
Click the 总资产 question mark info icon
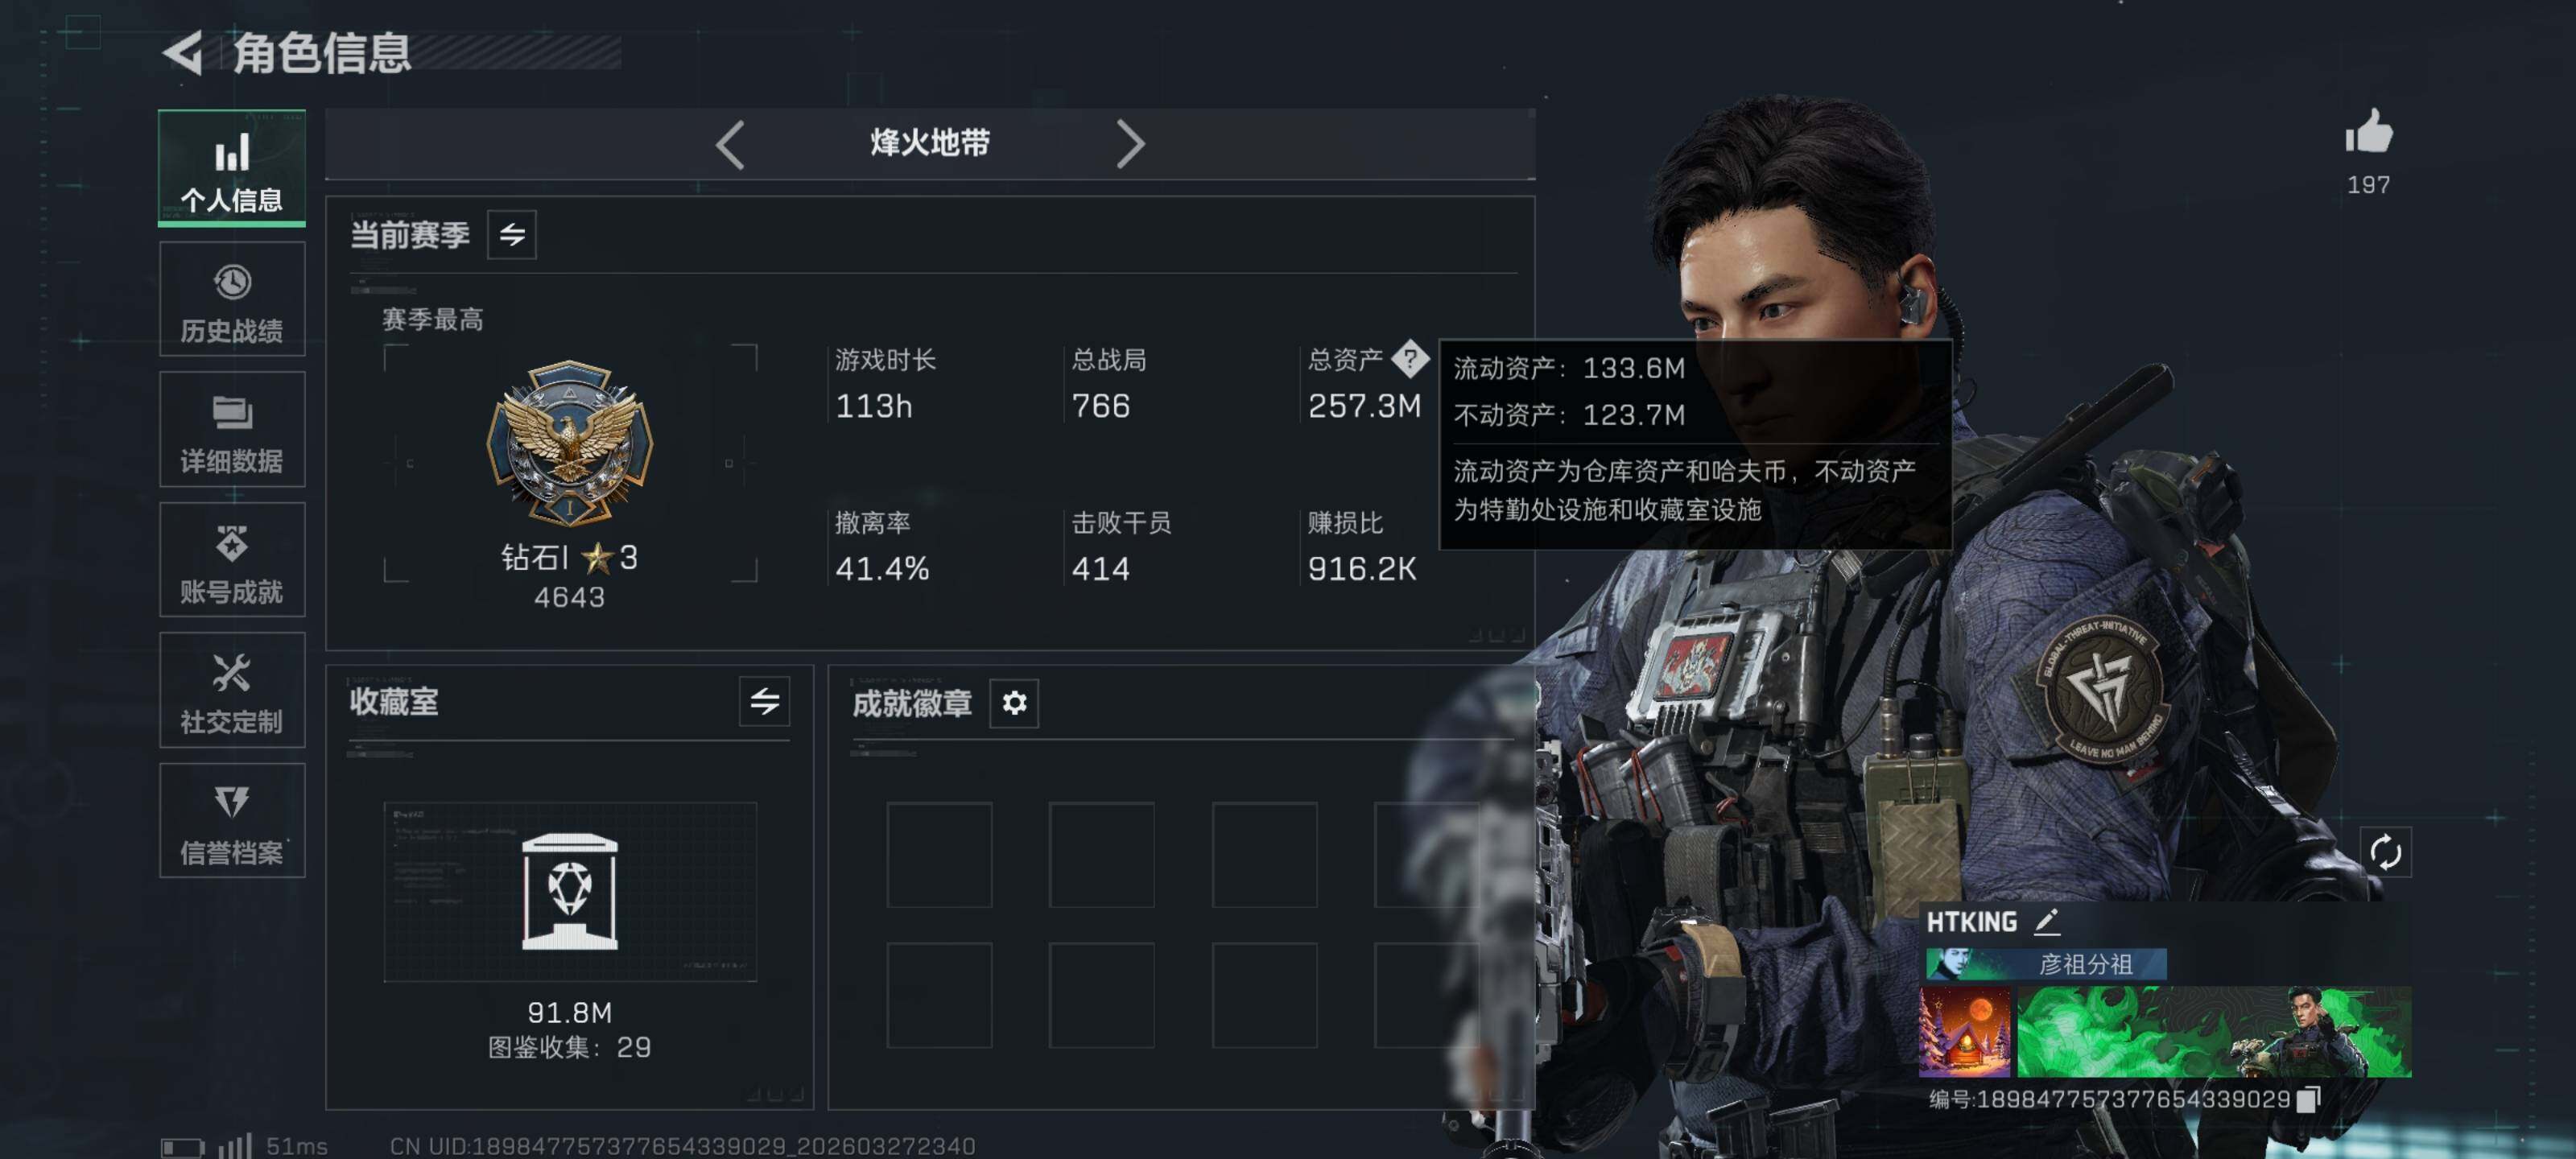click(1410, 358)
